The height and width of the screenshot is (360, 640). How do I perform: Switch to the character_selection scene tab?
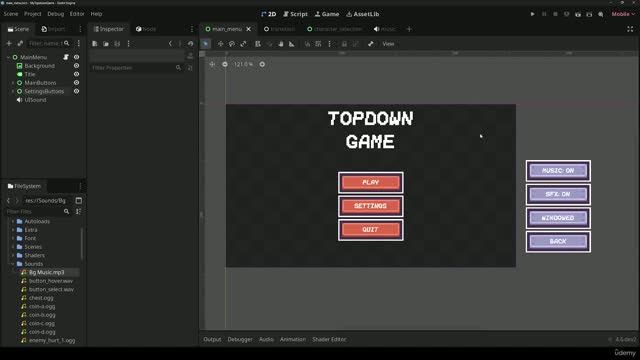click(334, 29)
